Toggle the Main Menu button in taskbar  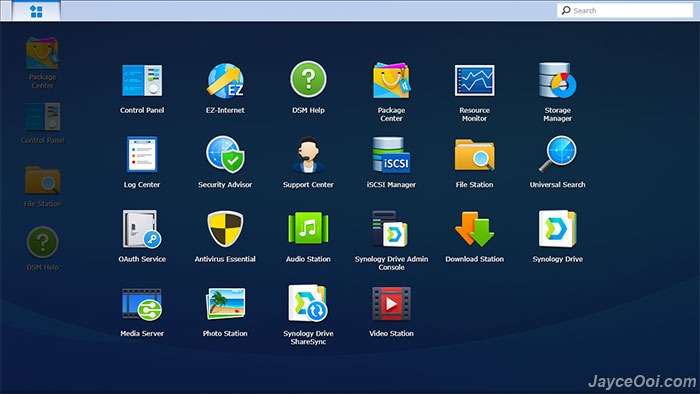click(36, 11)
